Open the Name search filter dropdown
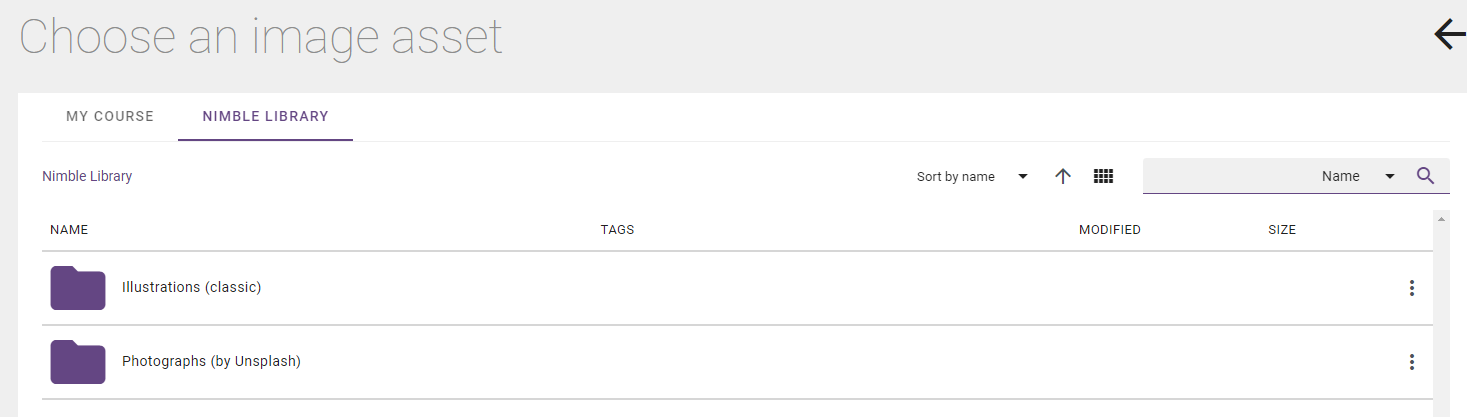 (1358, 176)
